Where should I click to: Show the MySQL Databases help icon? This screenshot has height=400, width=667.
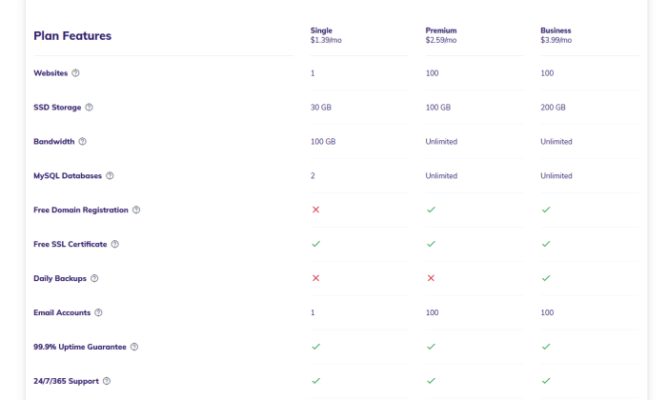[x=110, y=175]
